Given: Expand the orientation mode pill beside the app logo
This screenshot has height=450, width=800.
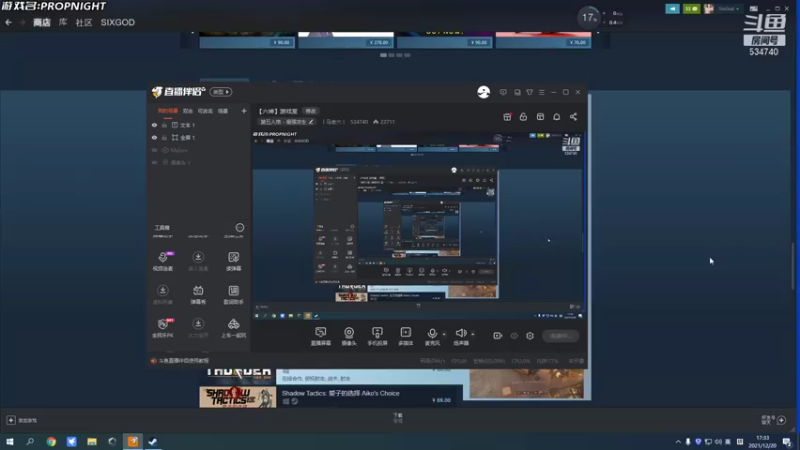Looking at the screenshot, I should pos(221,92).
